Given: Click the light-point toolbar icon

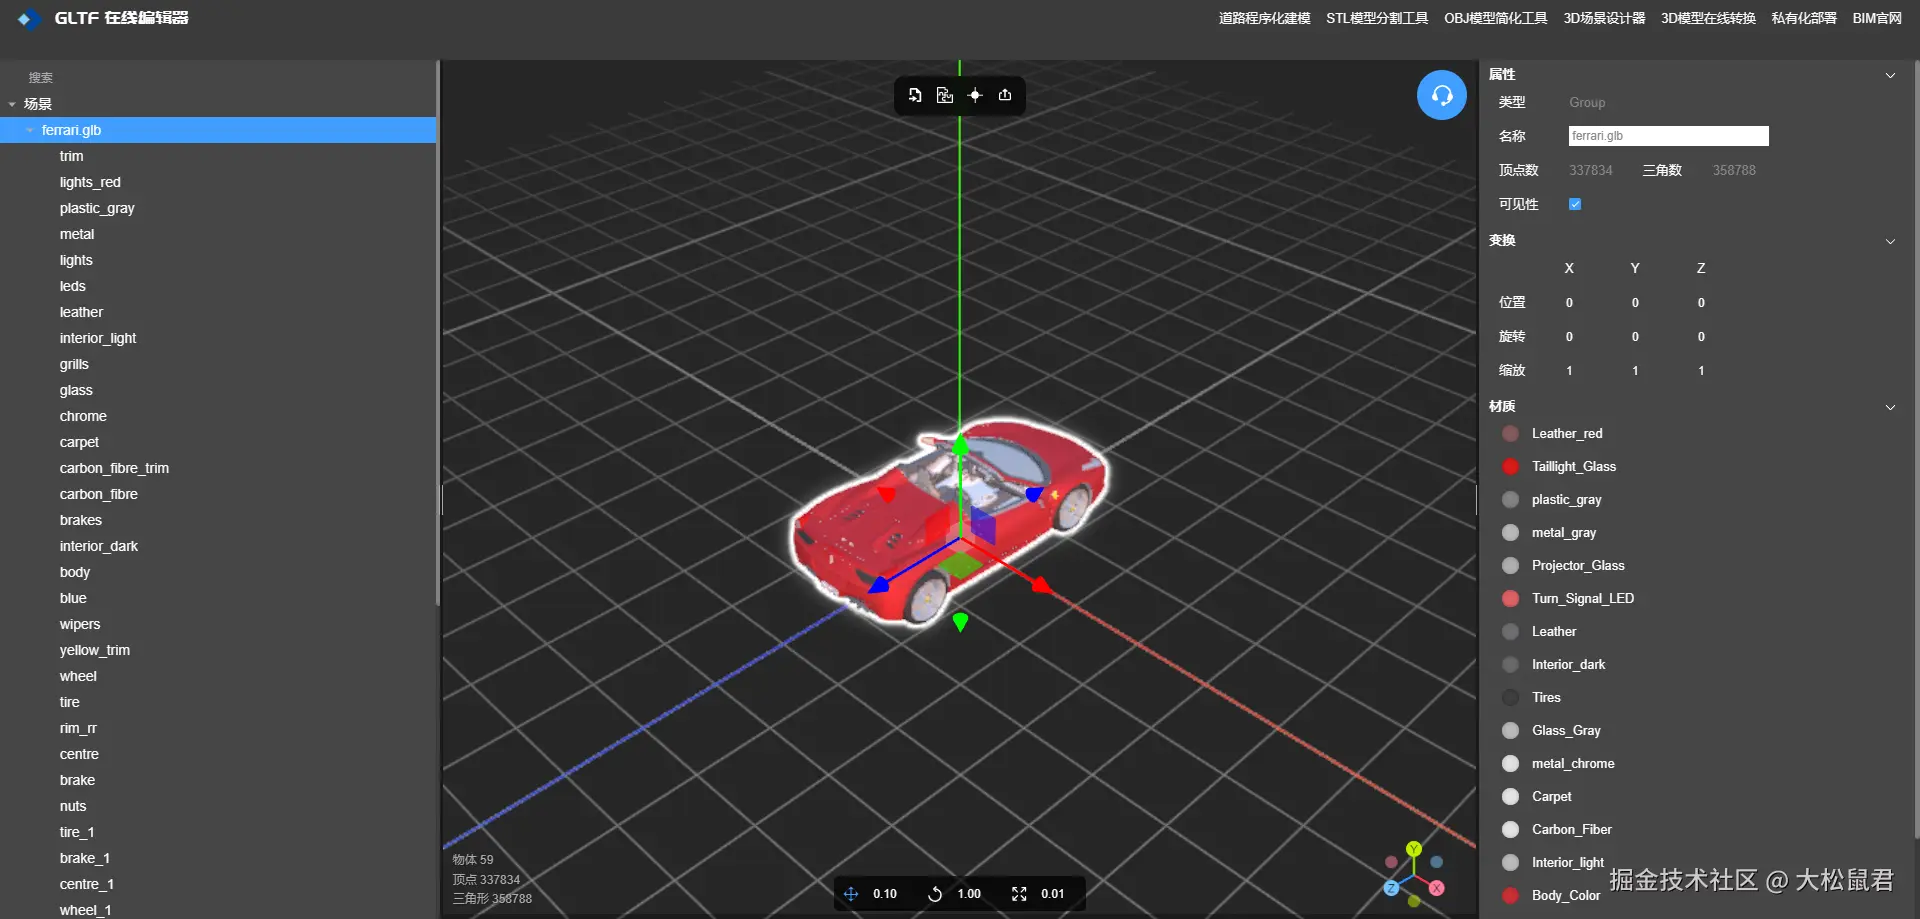Looking at the screenshot, I should coord(975,95).
